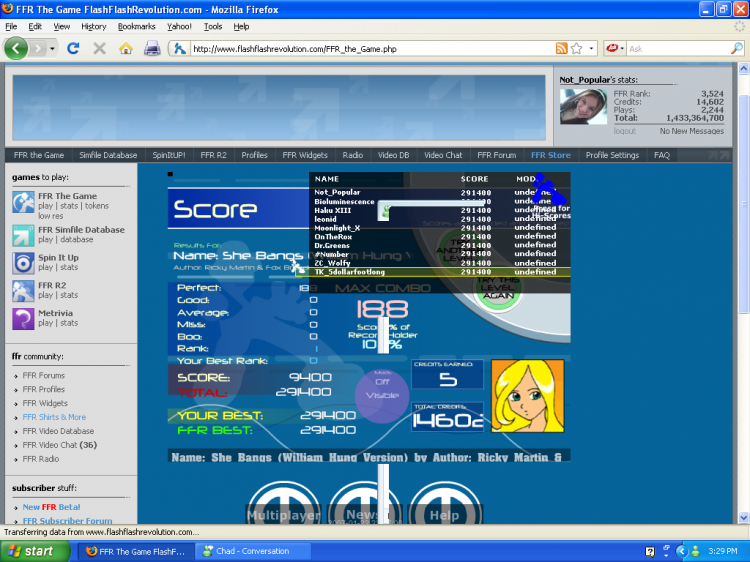750x562 pixels.
Task: Click the Metrivia question mark icon
Action: (24, 318)
